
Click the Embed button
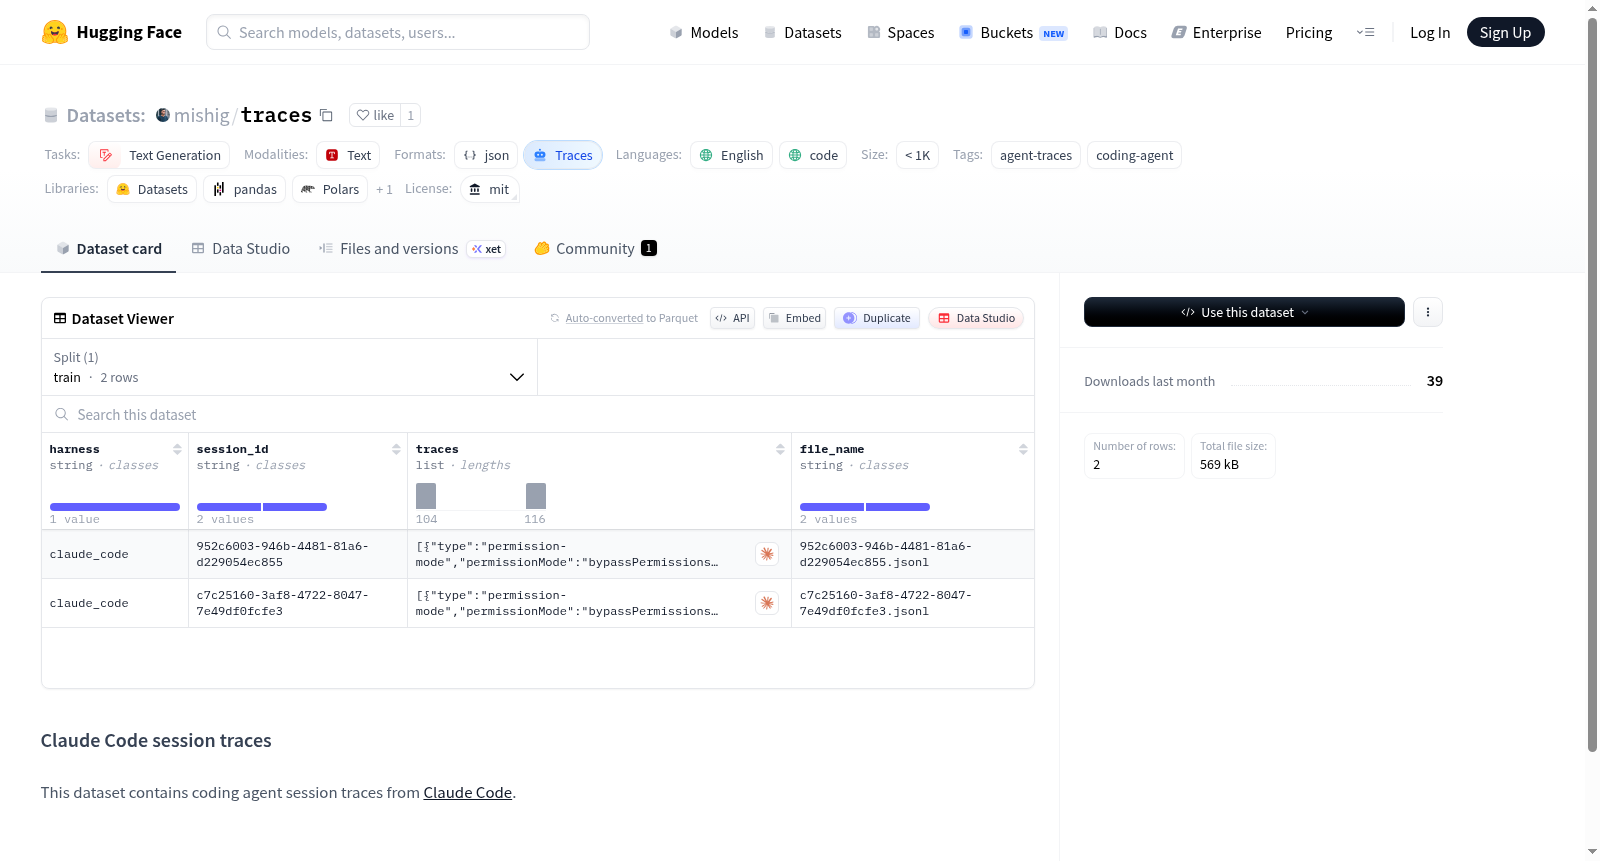tap(794, 318)
